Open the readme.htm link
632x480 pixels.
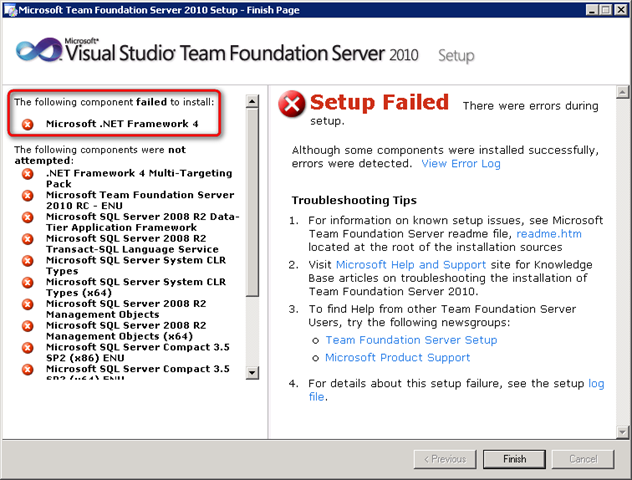point(548,234)
